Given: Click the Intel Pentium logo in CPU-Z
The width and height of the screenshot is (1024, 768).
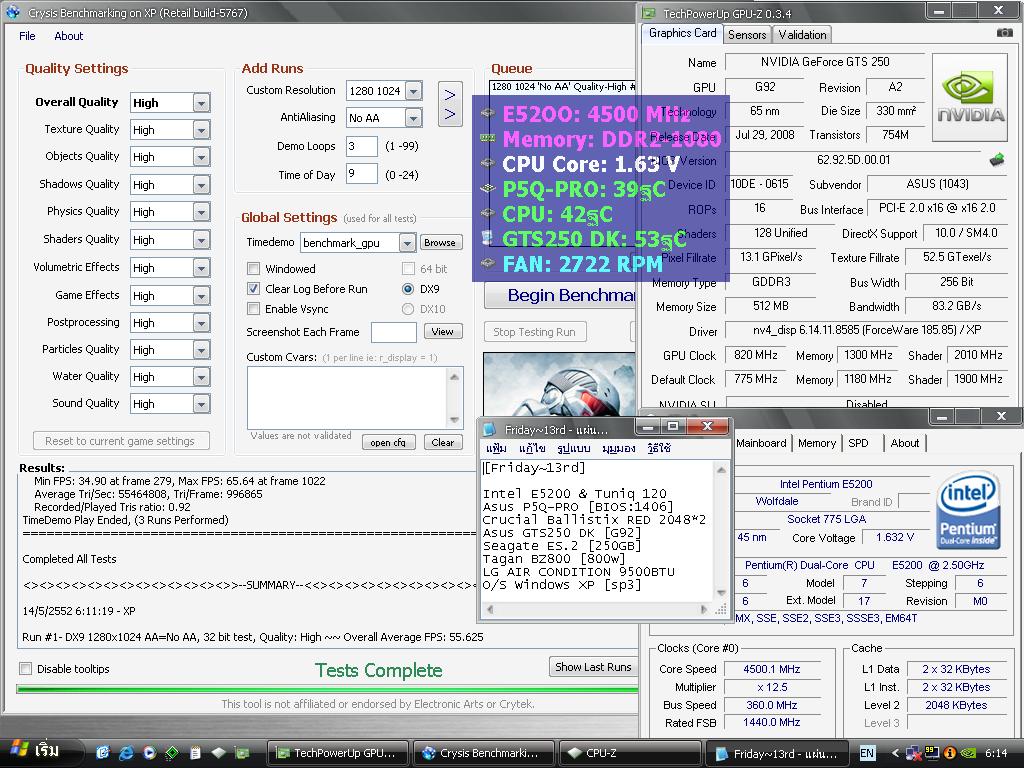Looking at the screenshot, I should 968,513.
